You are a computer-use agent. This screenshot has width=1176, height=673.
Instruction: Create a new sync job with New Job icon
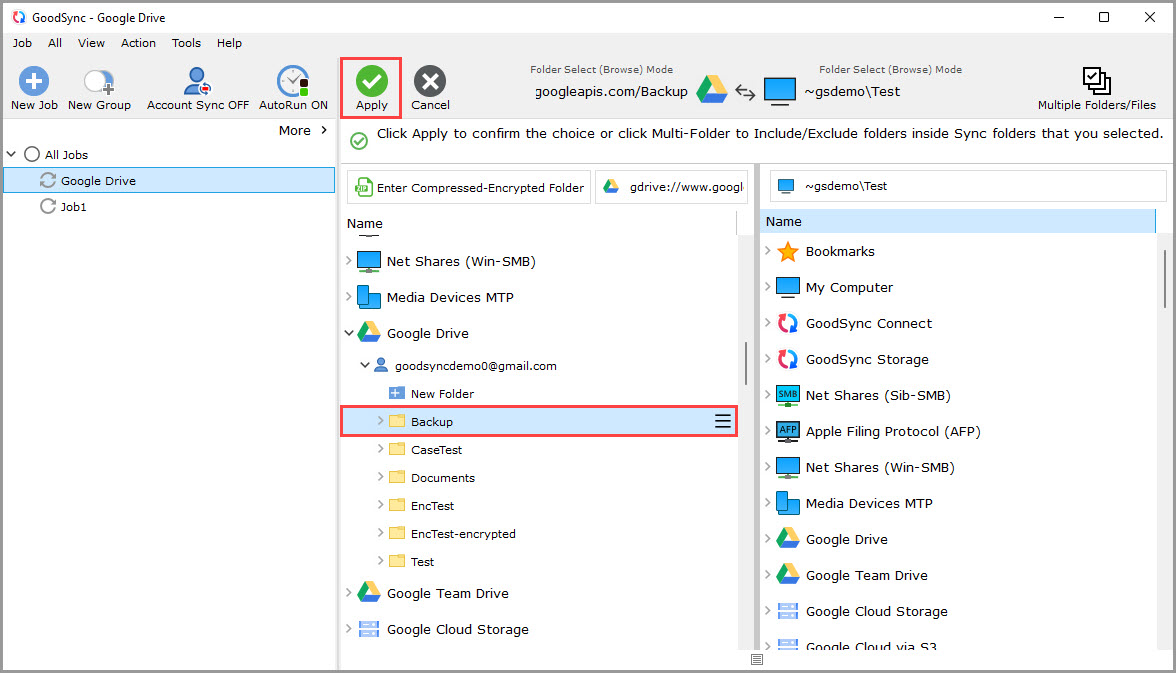[x=33, y=87]
